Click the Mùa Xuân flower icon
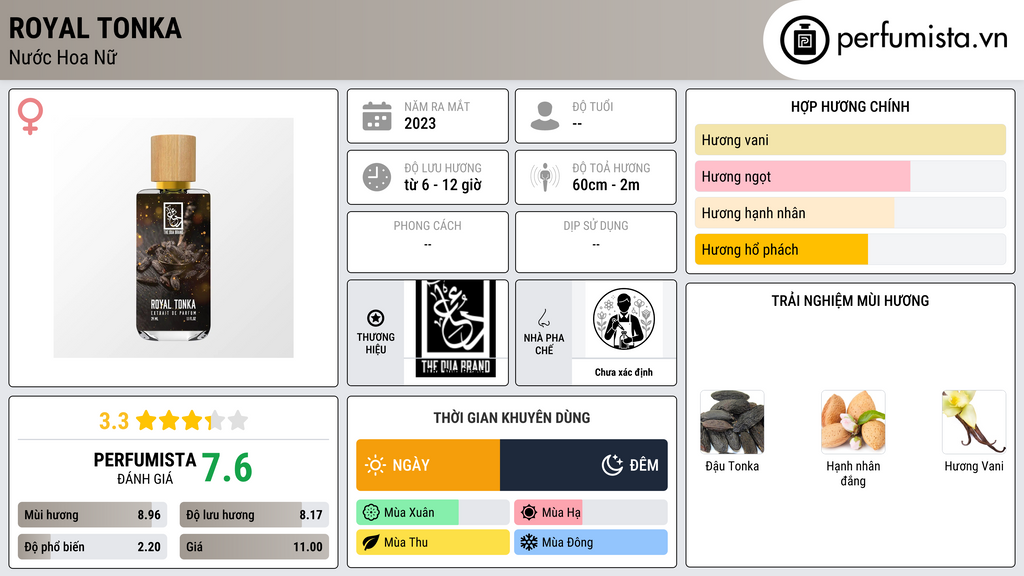Viewport: 1024px width, 576px height. tap(371, 513)
